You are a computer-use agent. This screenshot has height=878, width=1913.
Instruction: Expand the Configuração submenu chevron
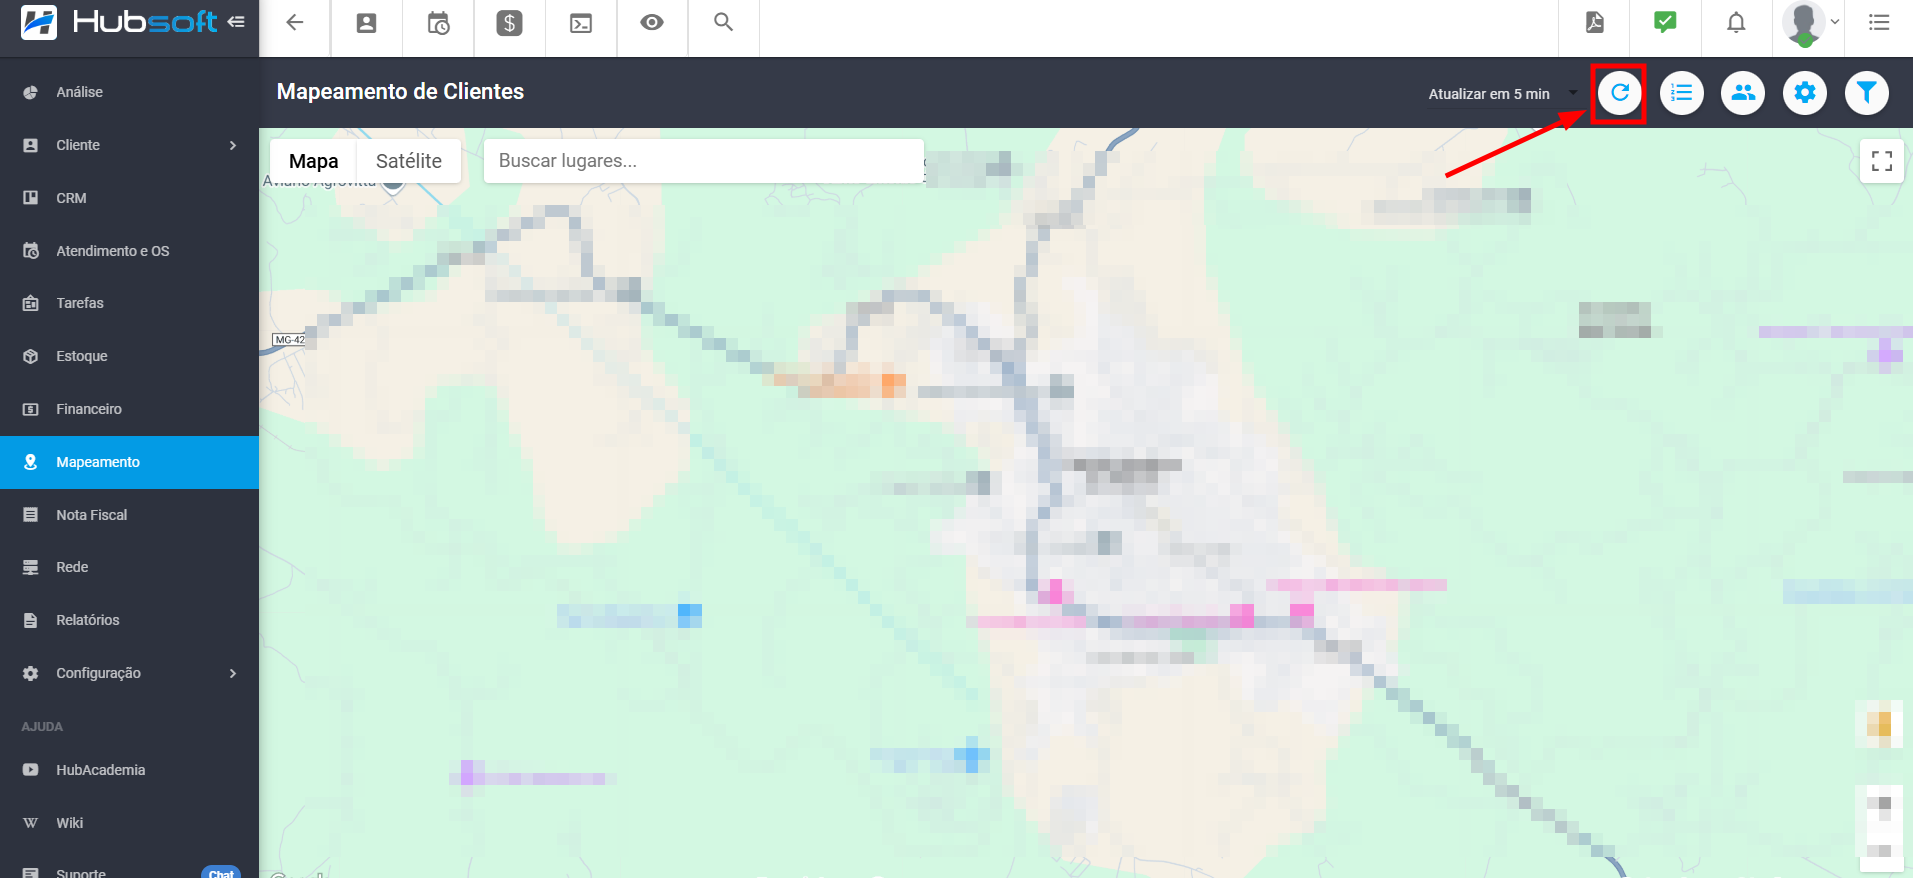click(x=233, y=673)
